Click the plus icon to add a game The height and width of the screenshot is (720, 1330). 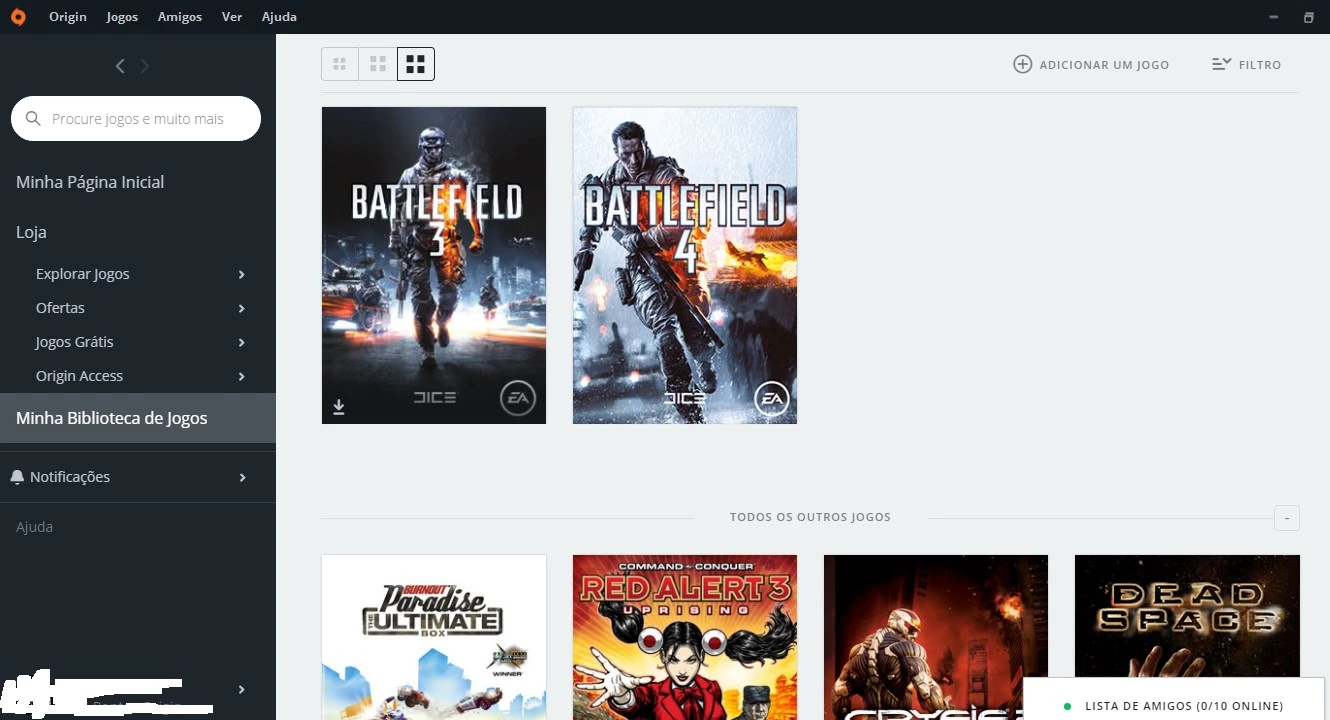(1022, 64)
